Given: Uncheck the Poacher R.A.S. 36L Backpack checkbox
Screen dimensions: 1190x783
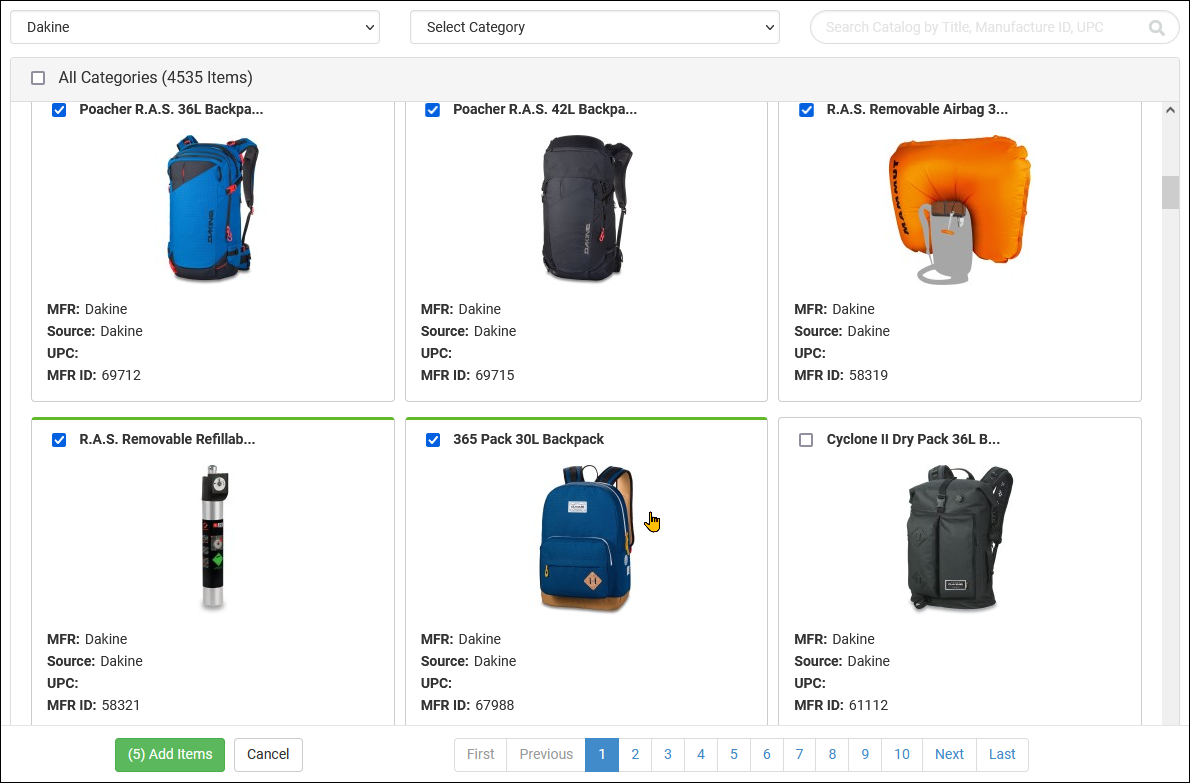Looking at the screenshot, I should click(x=58, y=110).
